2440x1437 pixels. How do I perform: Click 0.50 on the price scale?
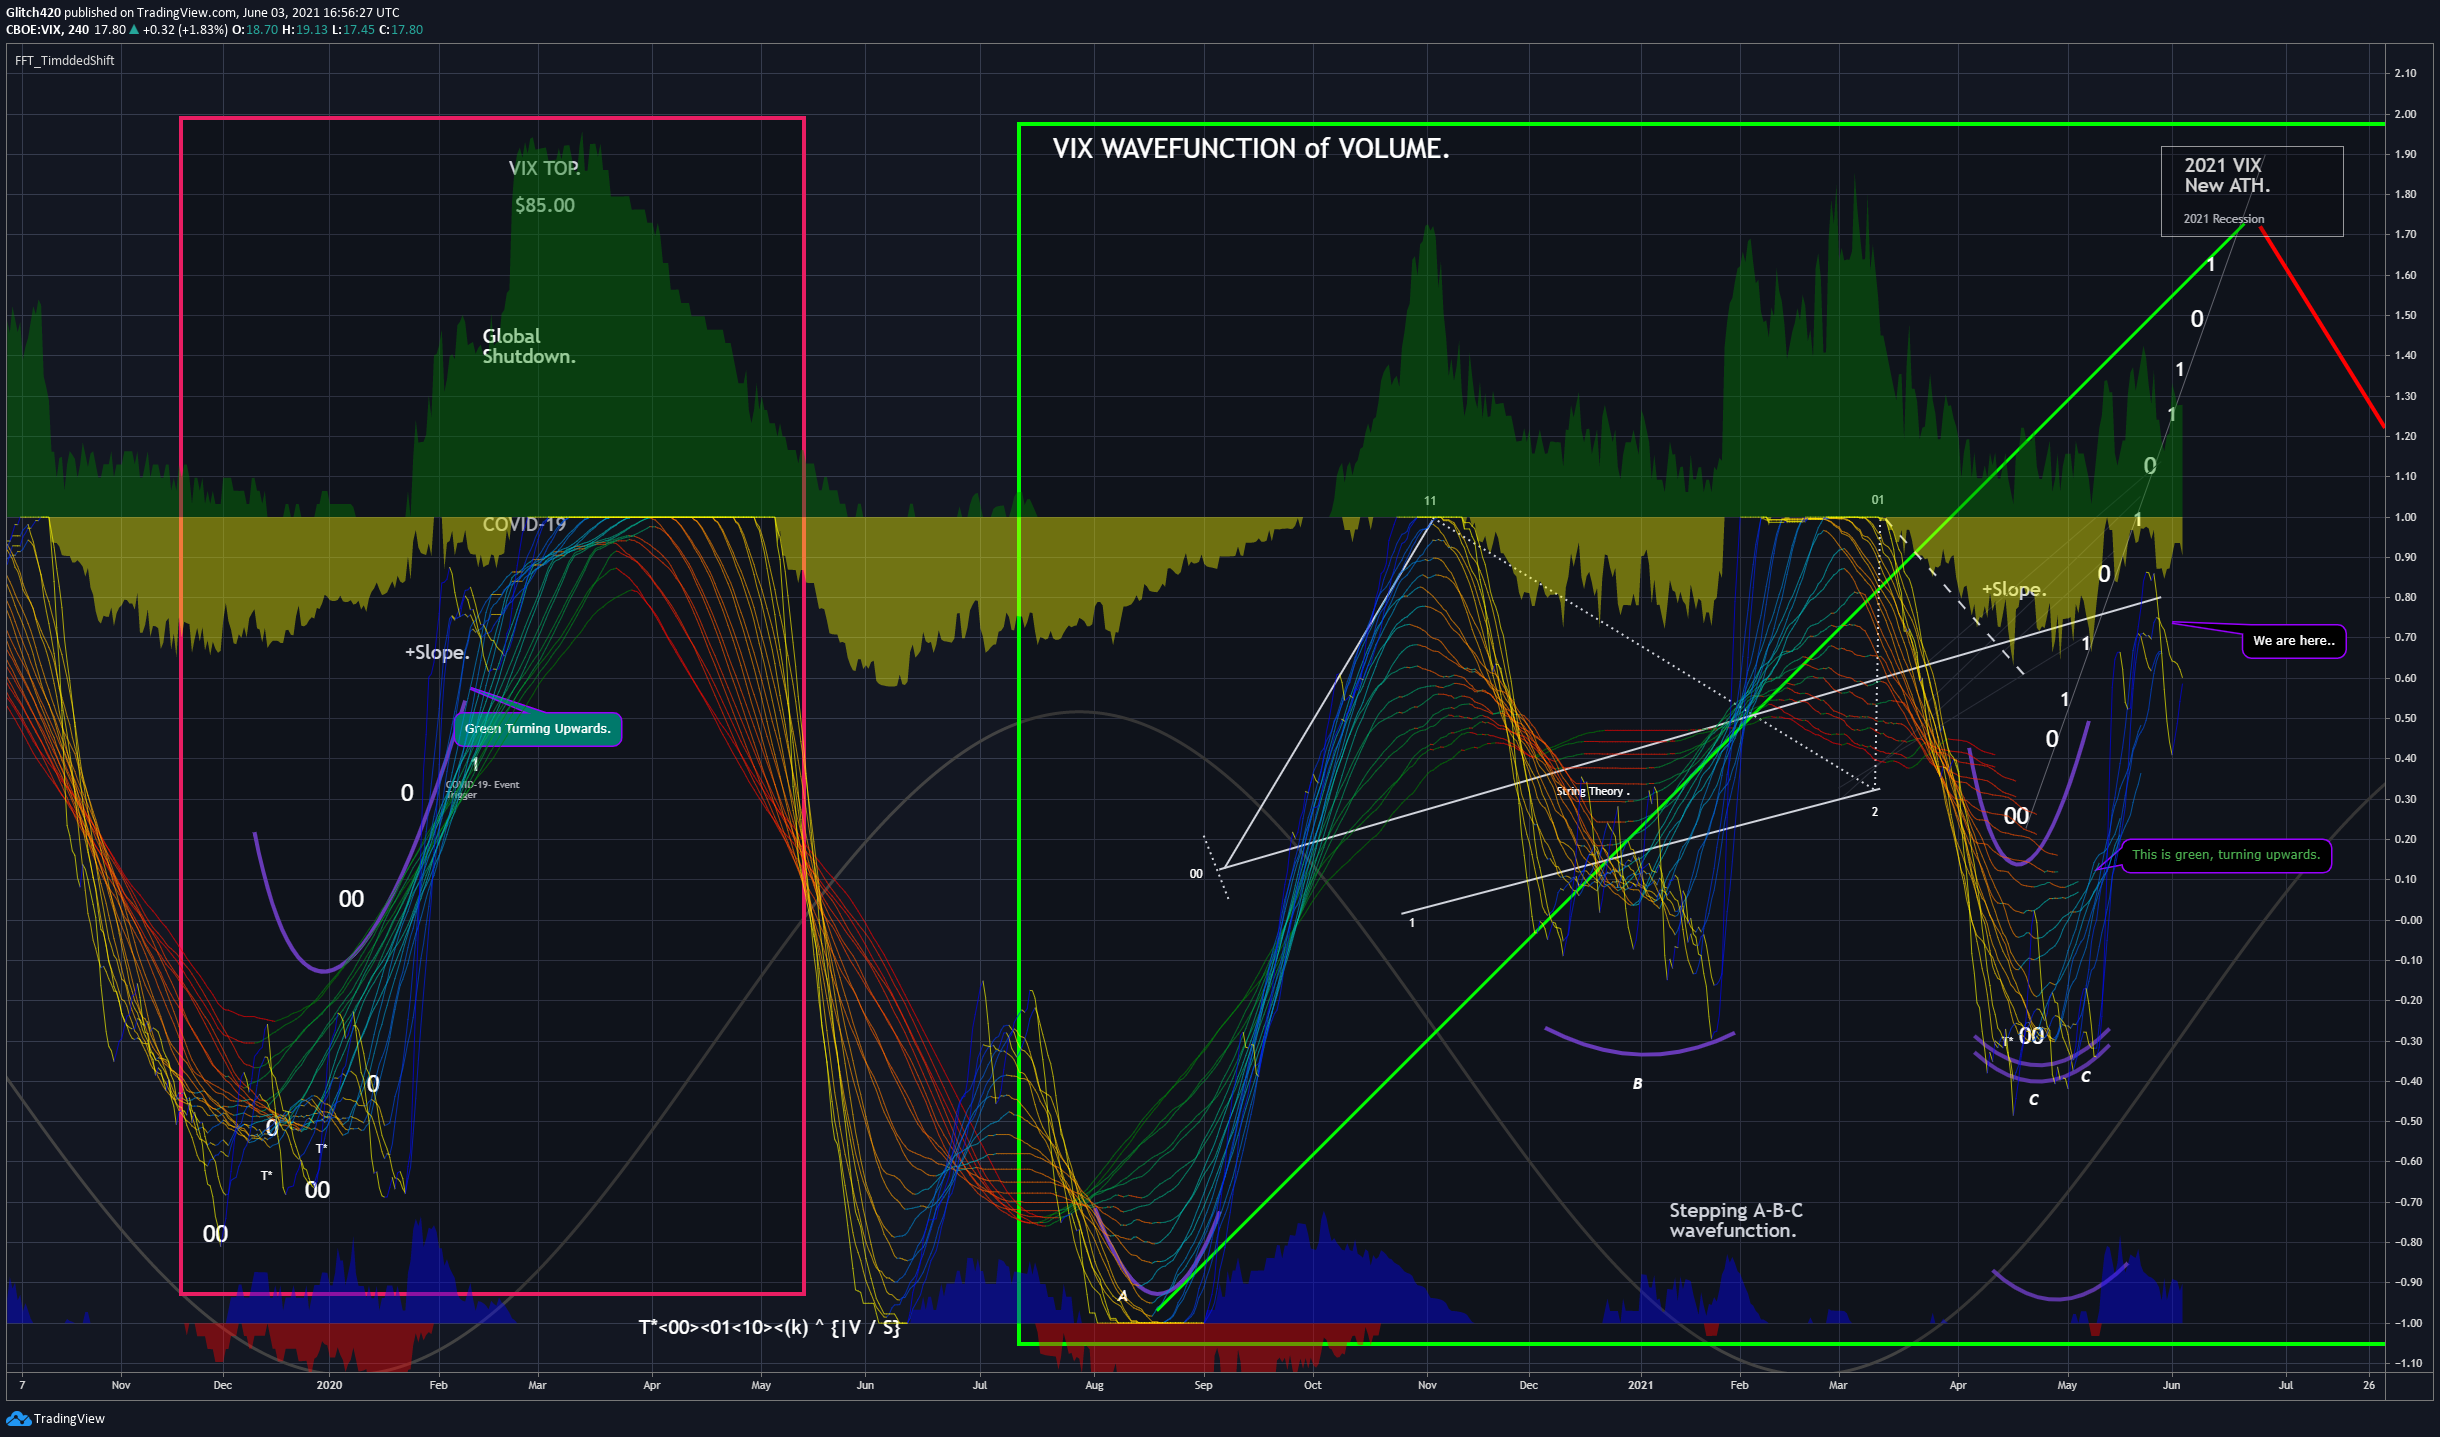[x=2406, y=718]
